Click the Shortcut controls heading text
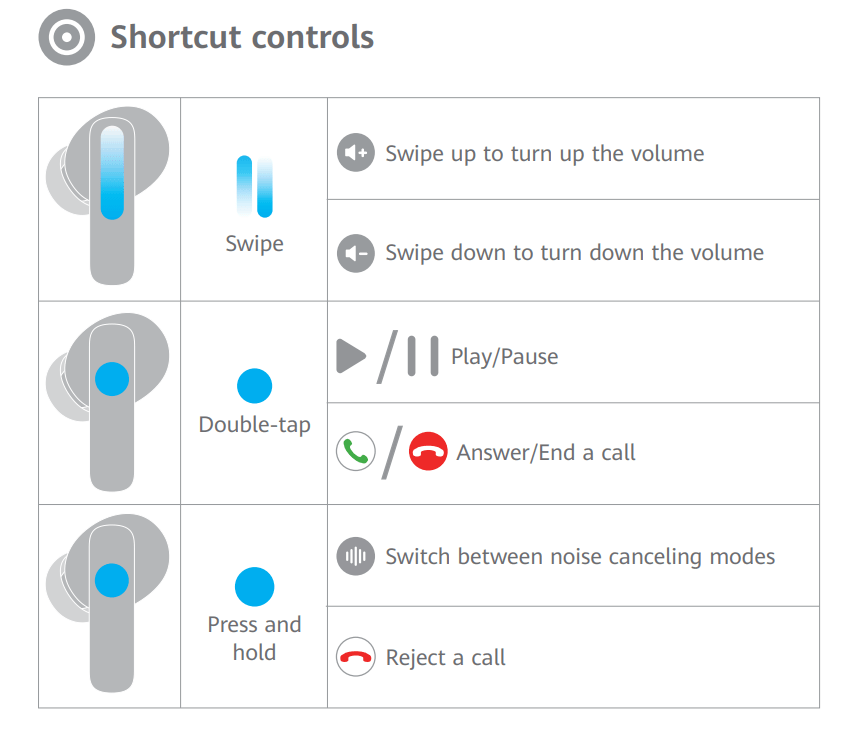The height and width of the screenshot is (730, 858). click(242, 38)
